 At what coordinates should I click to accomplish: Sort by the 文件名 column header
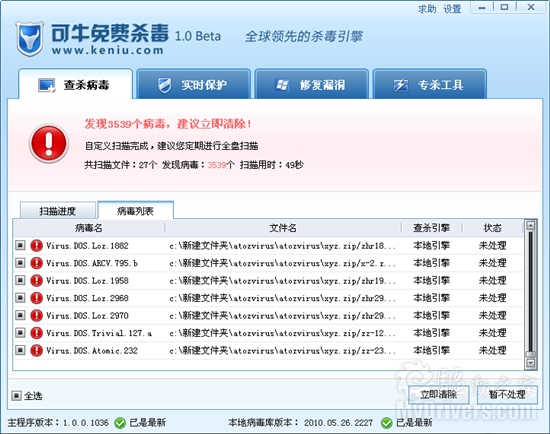tap(283, 228)
